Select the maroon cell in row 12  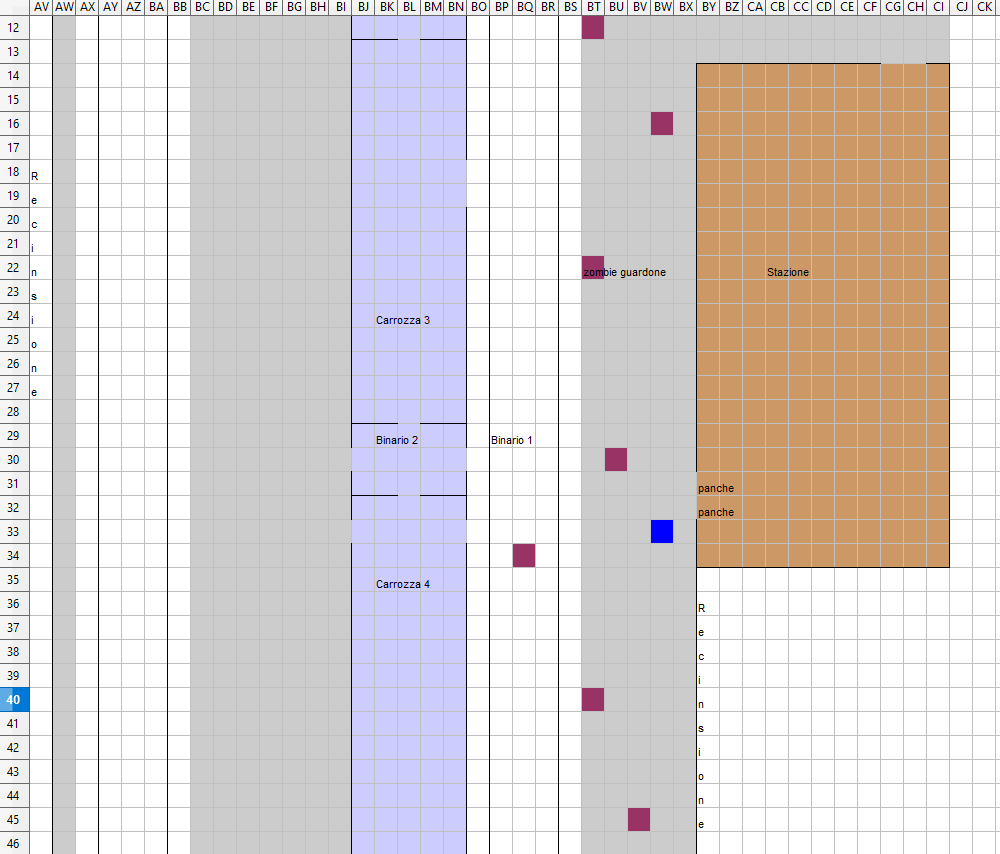coord(593,28)
